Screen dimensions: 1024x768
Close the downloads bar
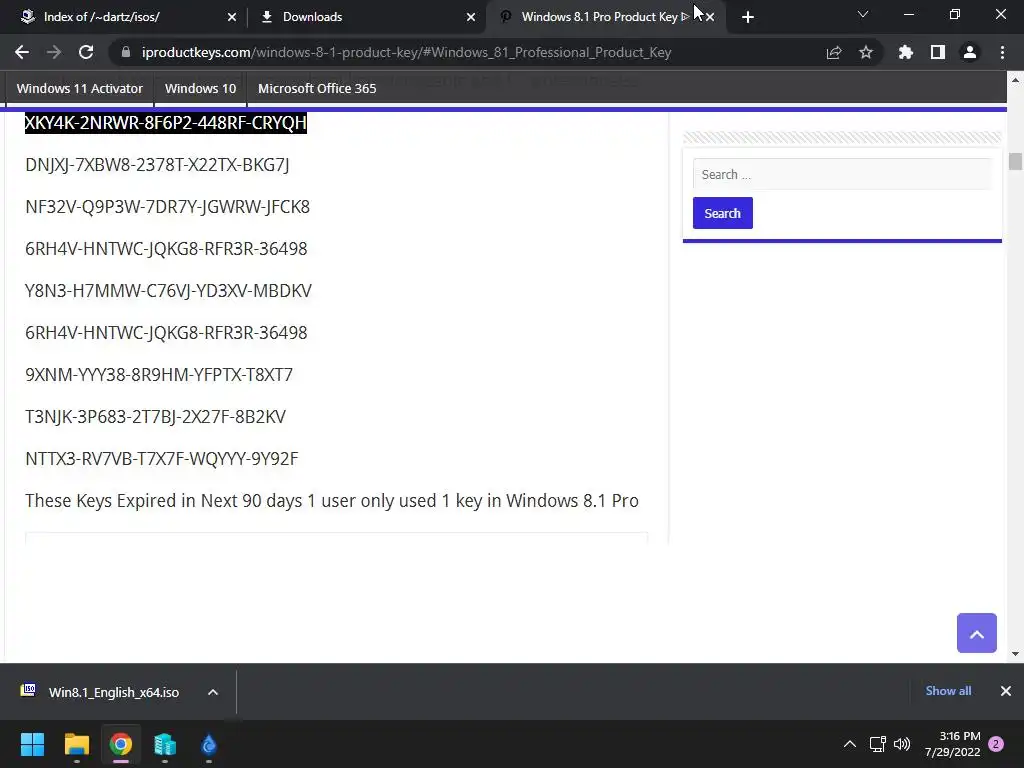coord(1006,691)
